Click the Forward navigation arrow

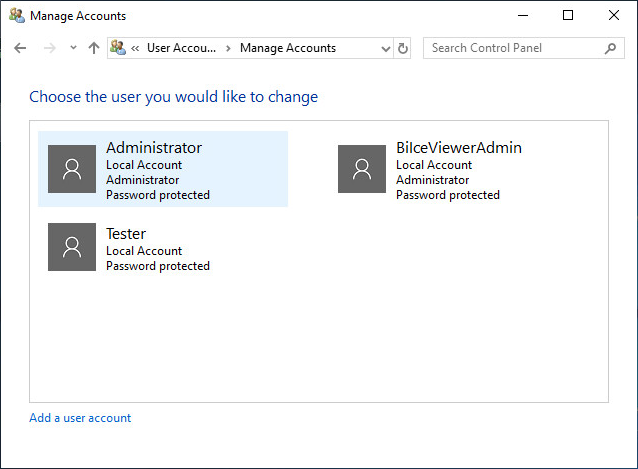(49, 48)
